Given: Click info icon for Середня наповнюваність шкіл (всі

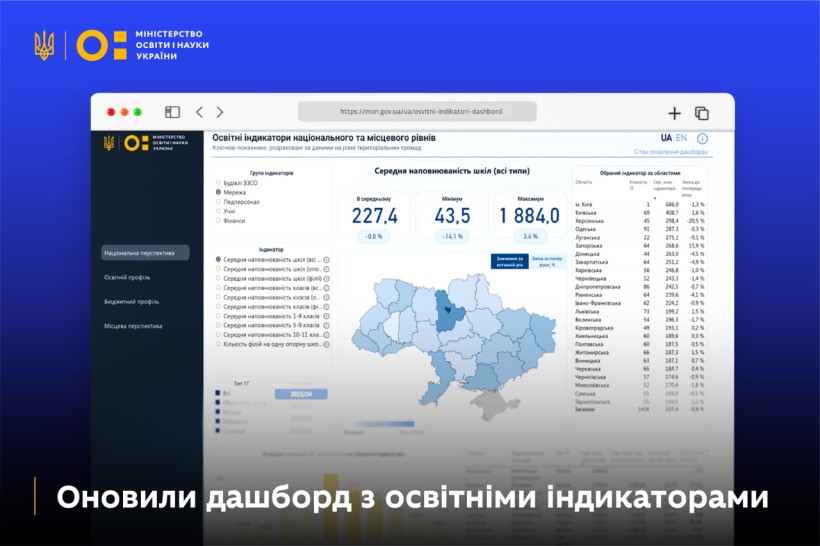Looking at the screenshot, I should 326,259.
